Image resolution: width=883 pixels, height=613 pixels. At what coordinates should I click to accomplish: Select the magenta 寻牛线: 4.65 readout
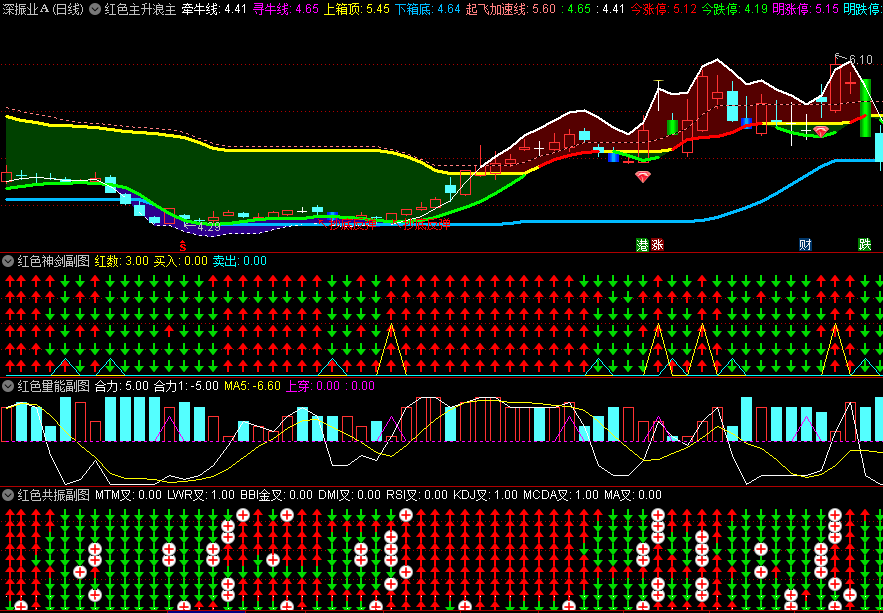pos(286,9)
